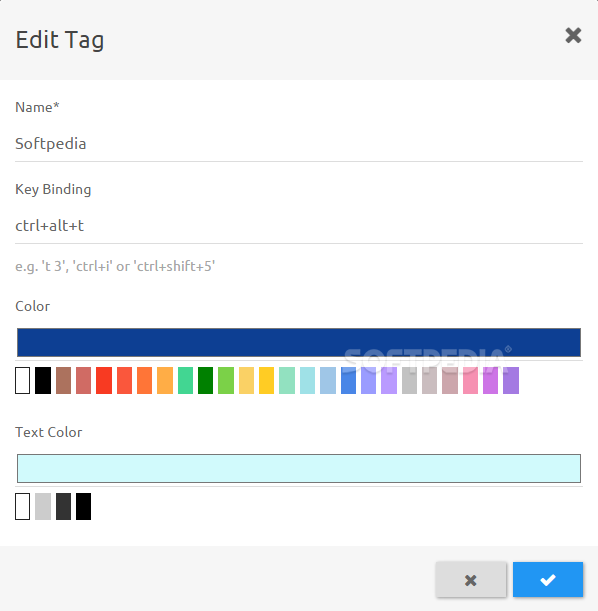This screenshot has width=598, height=611.
Task: Select the white swatch in Color palette
Action: point(23,380)
